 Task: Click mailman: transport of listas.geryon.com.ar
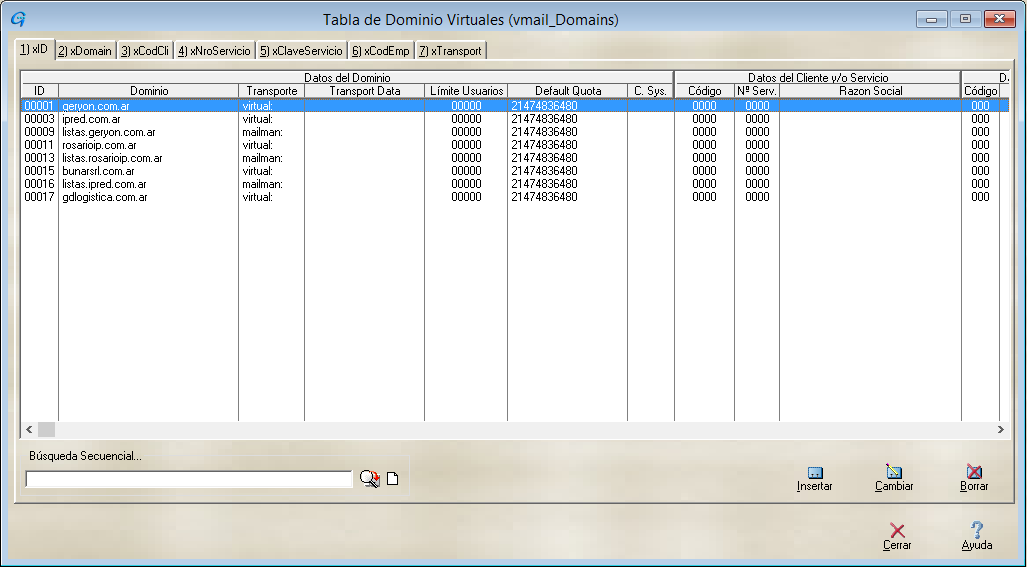[x=263, y=132]
